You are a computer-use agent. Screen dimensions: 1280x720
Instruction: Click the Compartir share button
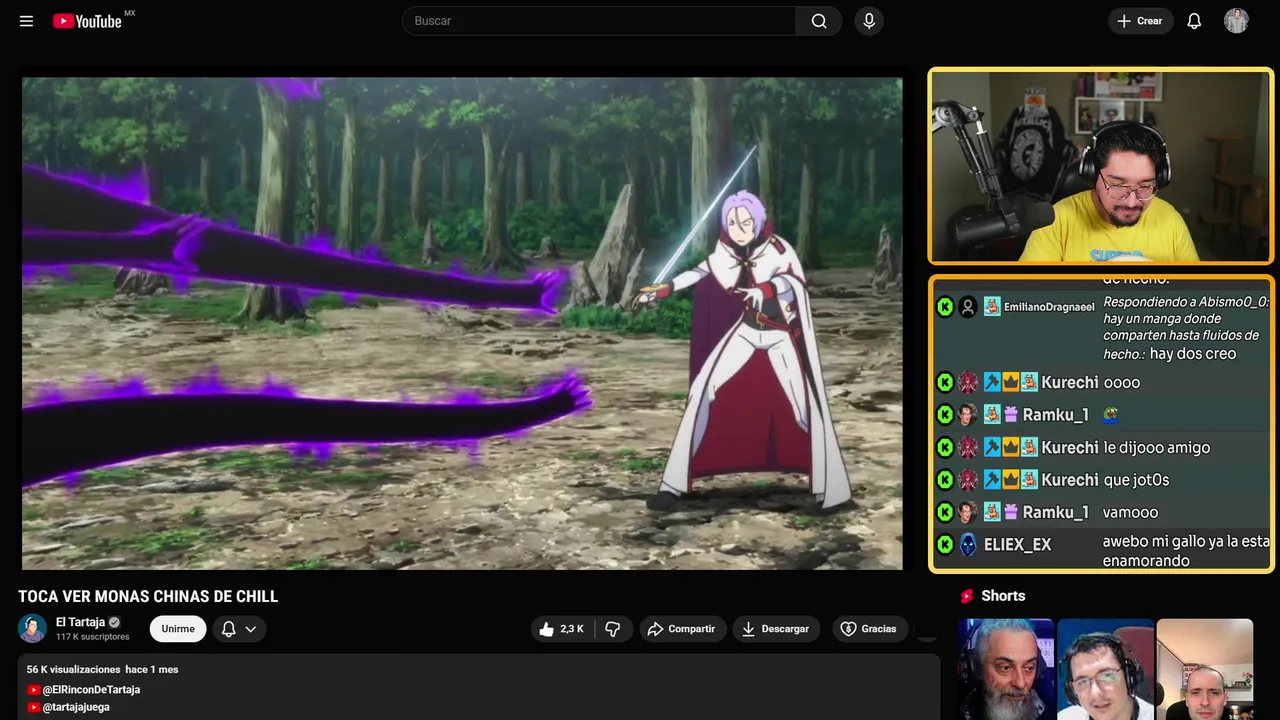[681, 629]
